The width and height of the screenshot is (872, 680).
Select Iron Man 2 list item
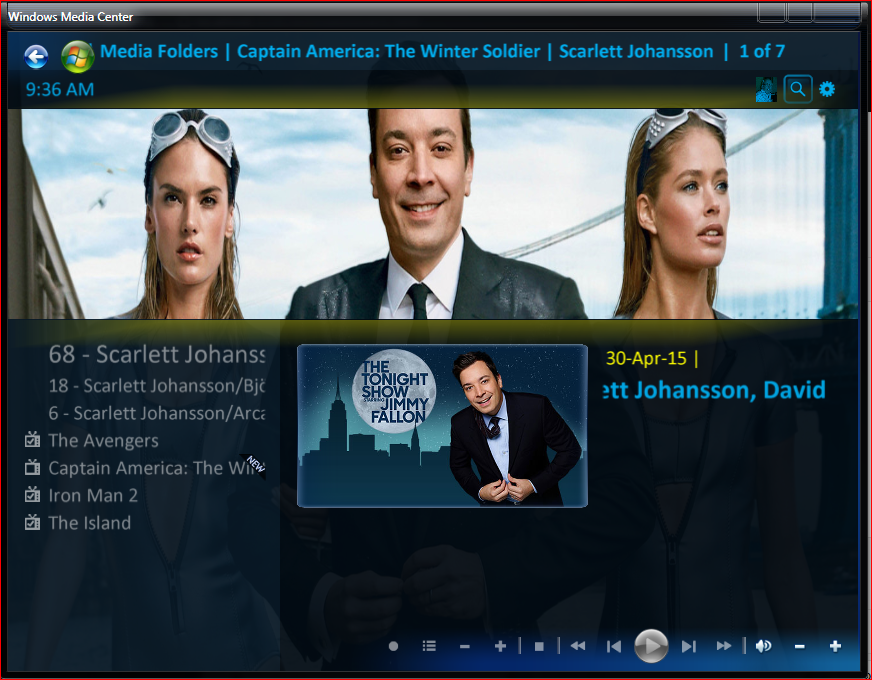click(x=93, y=495)
